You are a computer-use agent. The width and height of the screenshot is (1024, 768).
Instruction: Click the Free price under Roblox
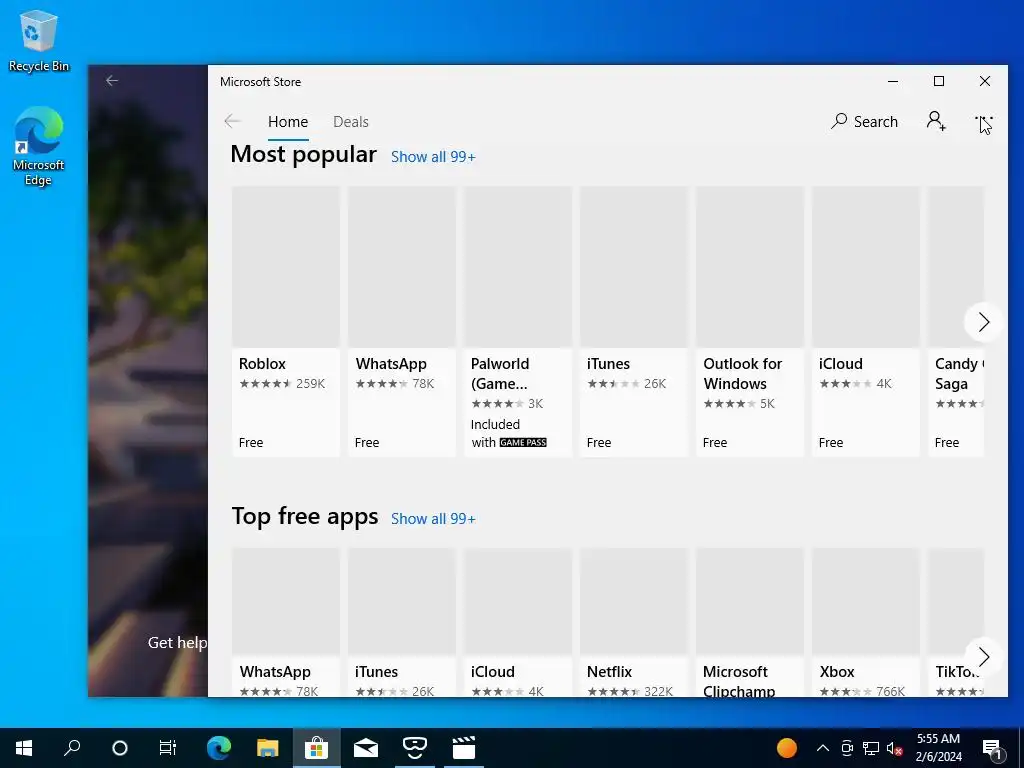pyautogui.click(x=251, y=443)
